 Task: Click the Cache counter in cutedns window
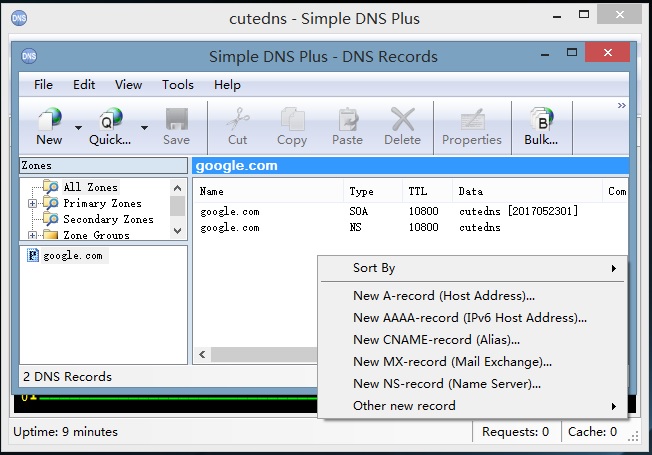coord(593,432)
